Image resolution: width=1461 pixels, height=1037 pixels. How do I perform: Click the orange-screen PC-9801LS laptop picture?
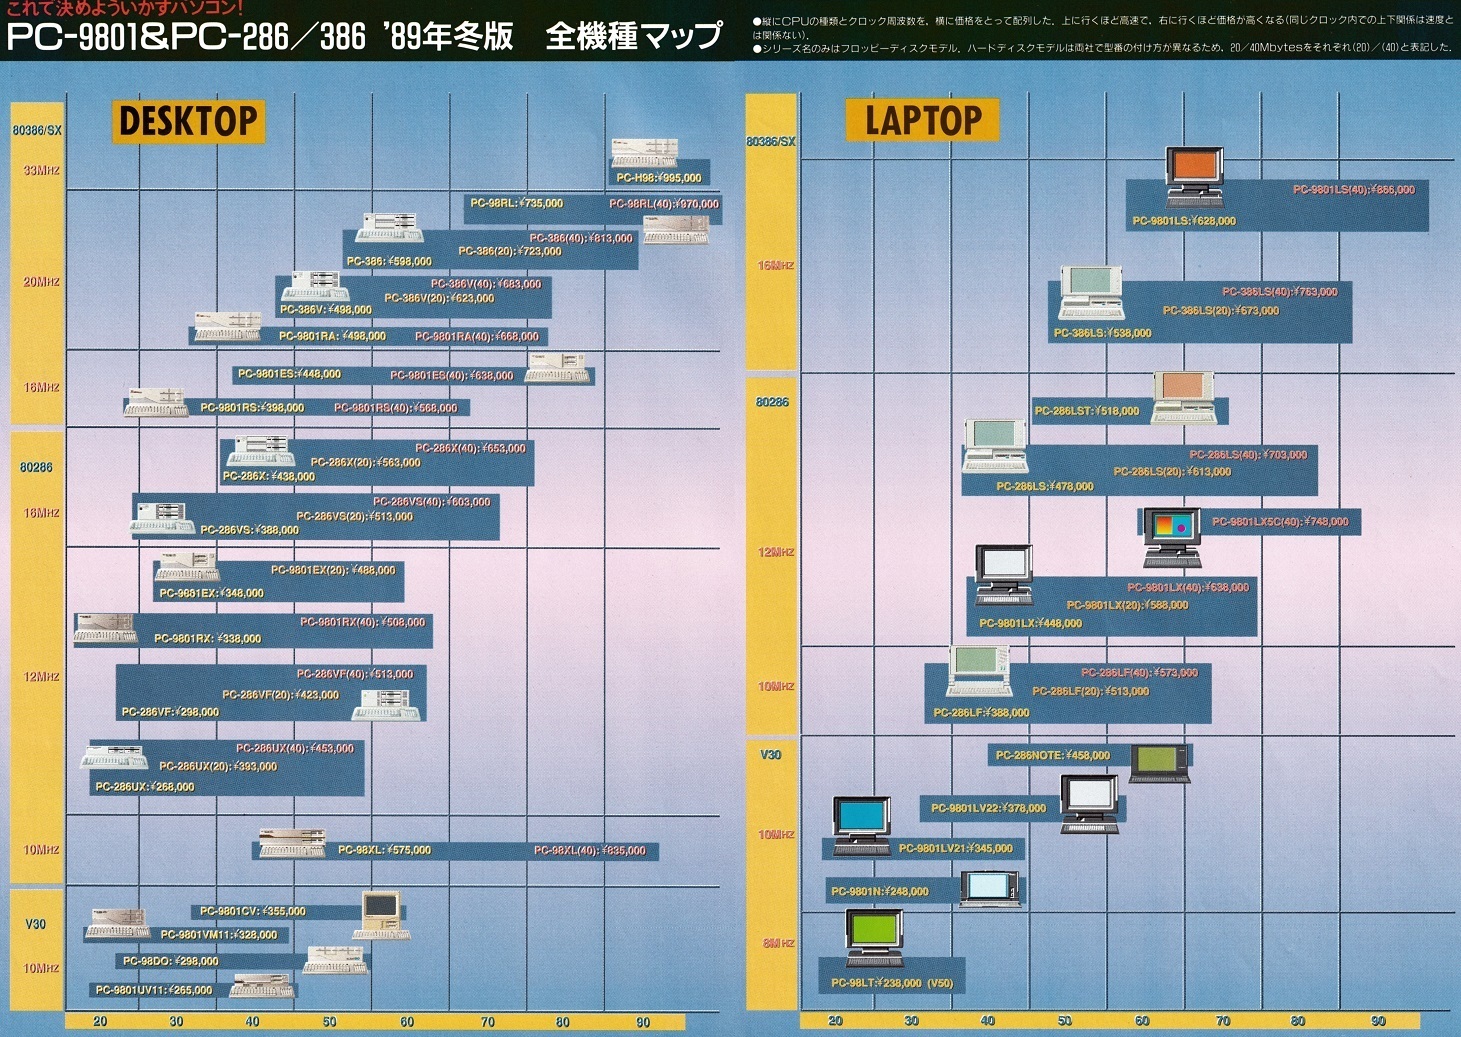click(1195, 177)
